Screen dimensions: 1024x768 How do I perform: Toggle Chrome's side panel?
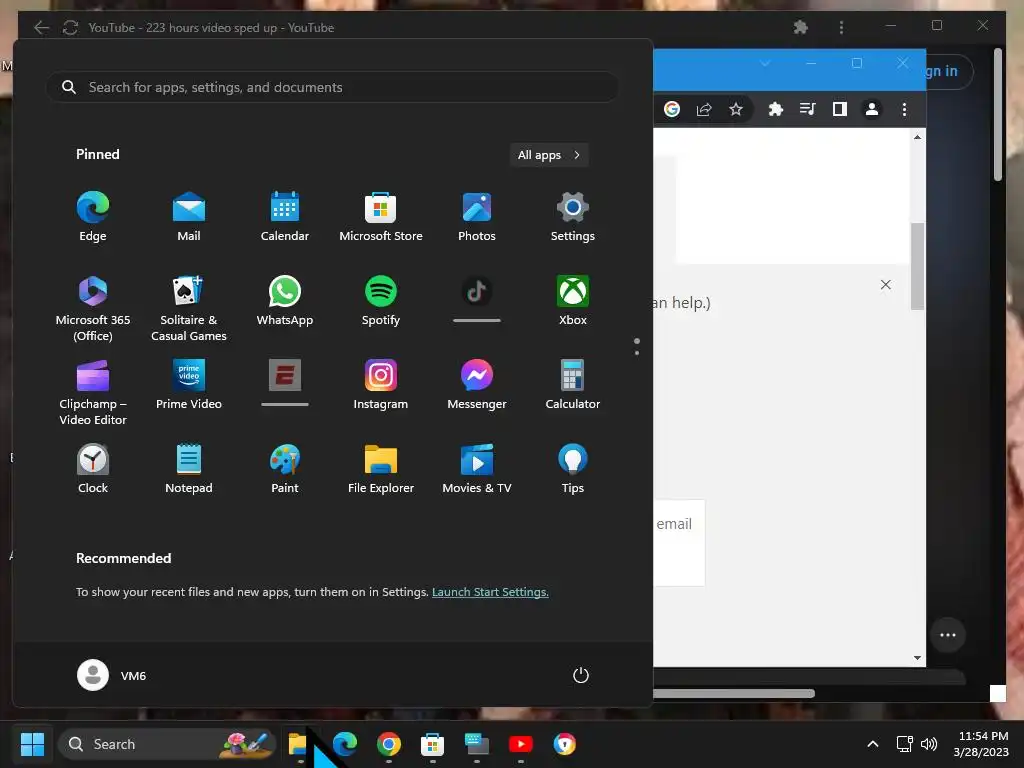coord(840,109)
